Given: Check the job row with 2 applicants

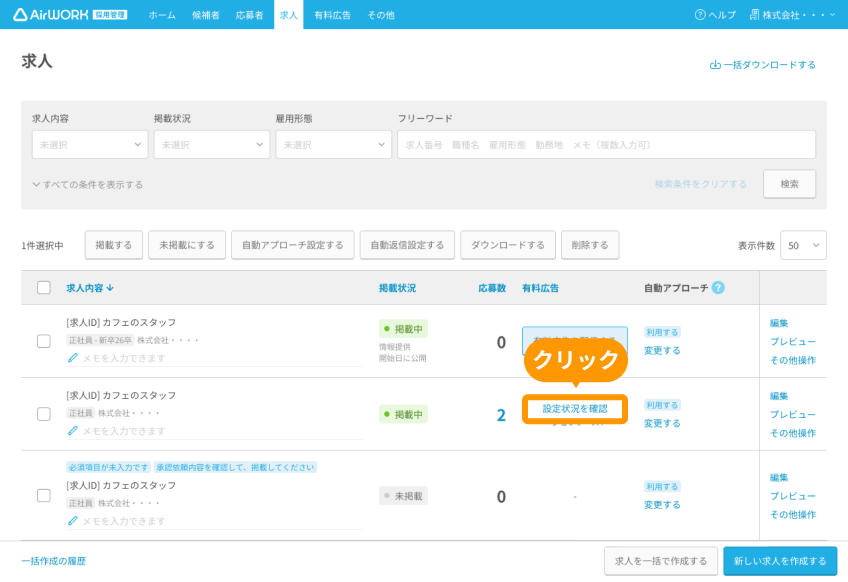Looking at the screenshot, I should click(44, 414).
